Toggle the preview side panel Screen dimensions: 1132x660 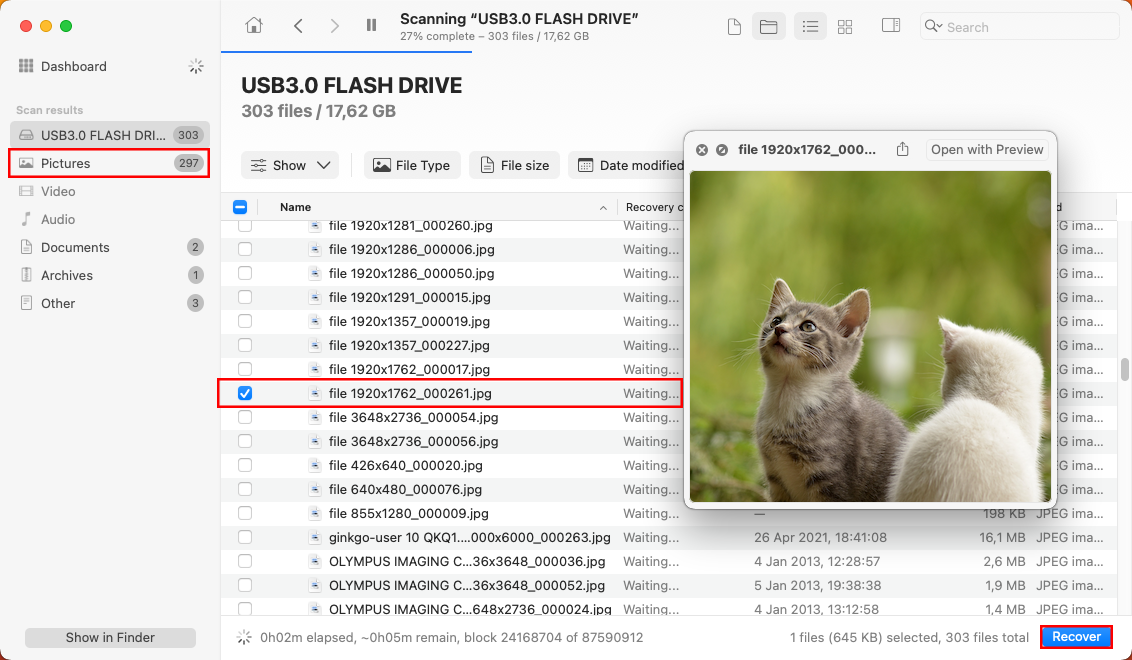891,26
